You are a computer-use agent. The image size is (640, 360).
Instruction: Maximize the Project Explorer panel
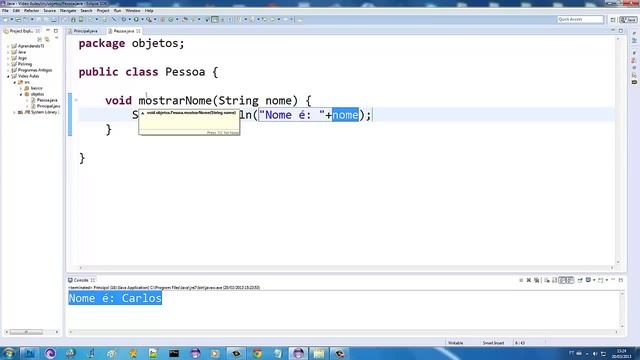coord(56,31)
